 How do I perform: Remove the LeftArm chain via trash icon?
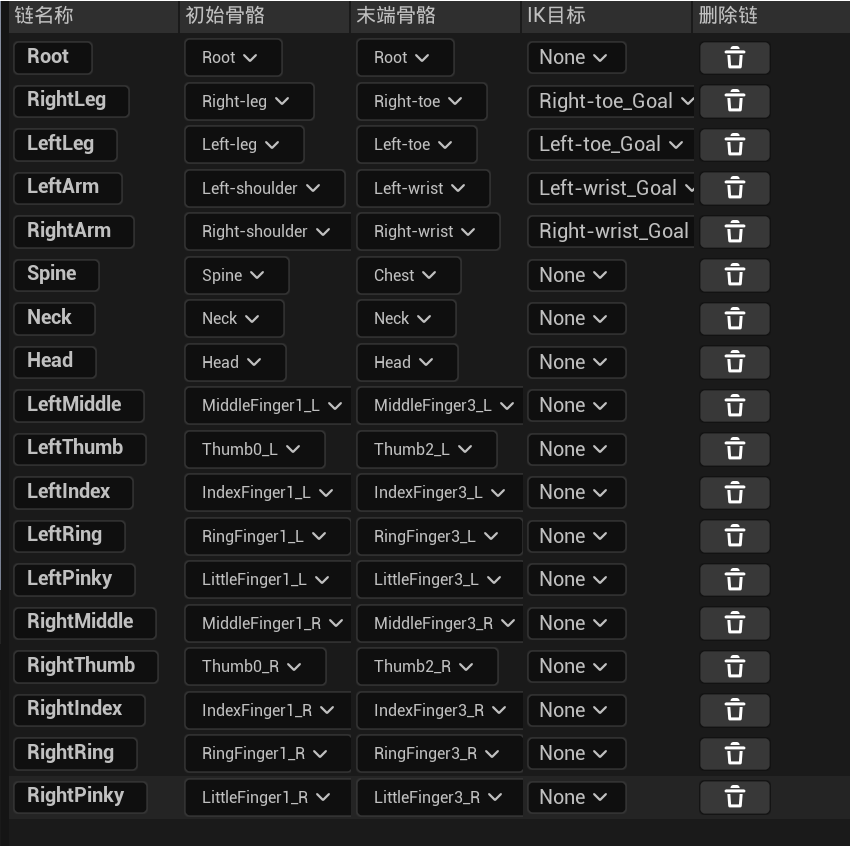[734, 188]
